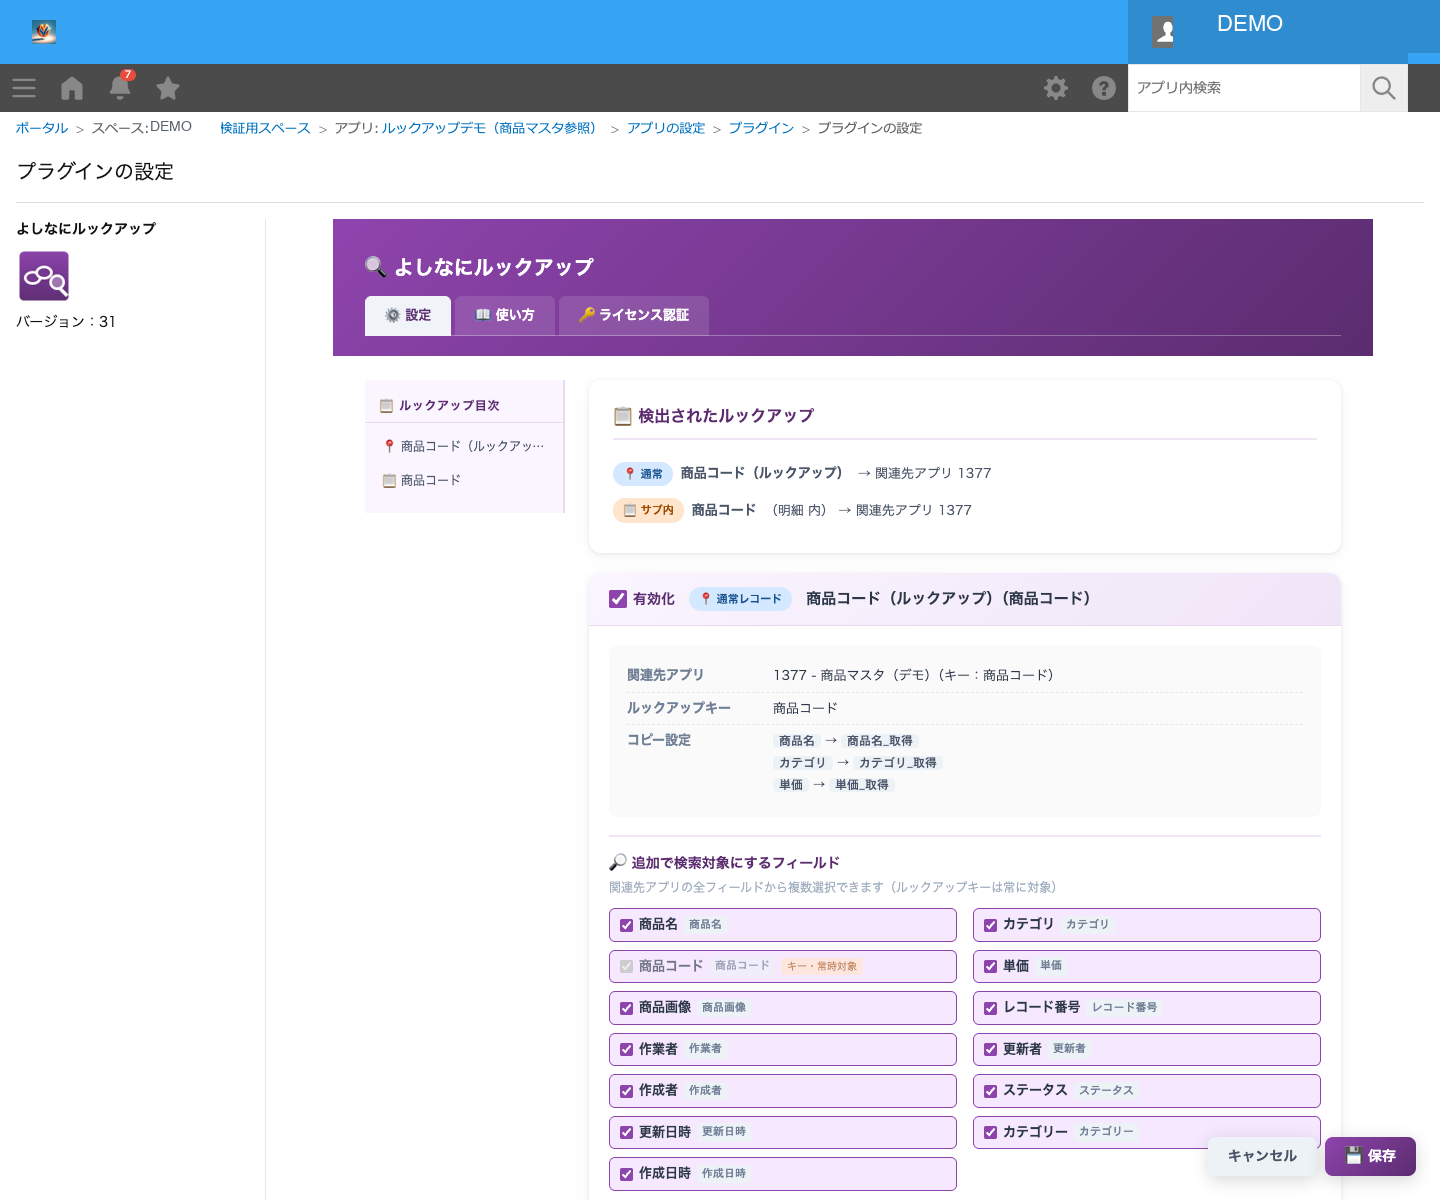Screen dimensions: 1440x1200
Task: Click the 通常レコード badge
Action: (x=740, y=599)
